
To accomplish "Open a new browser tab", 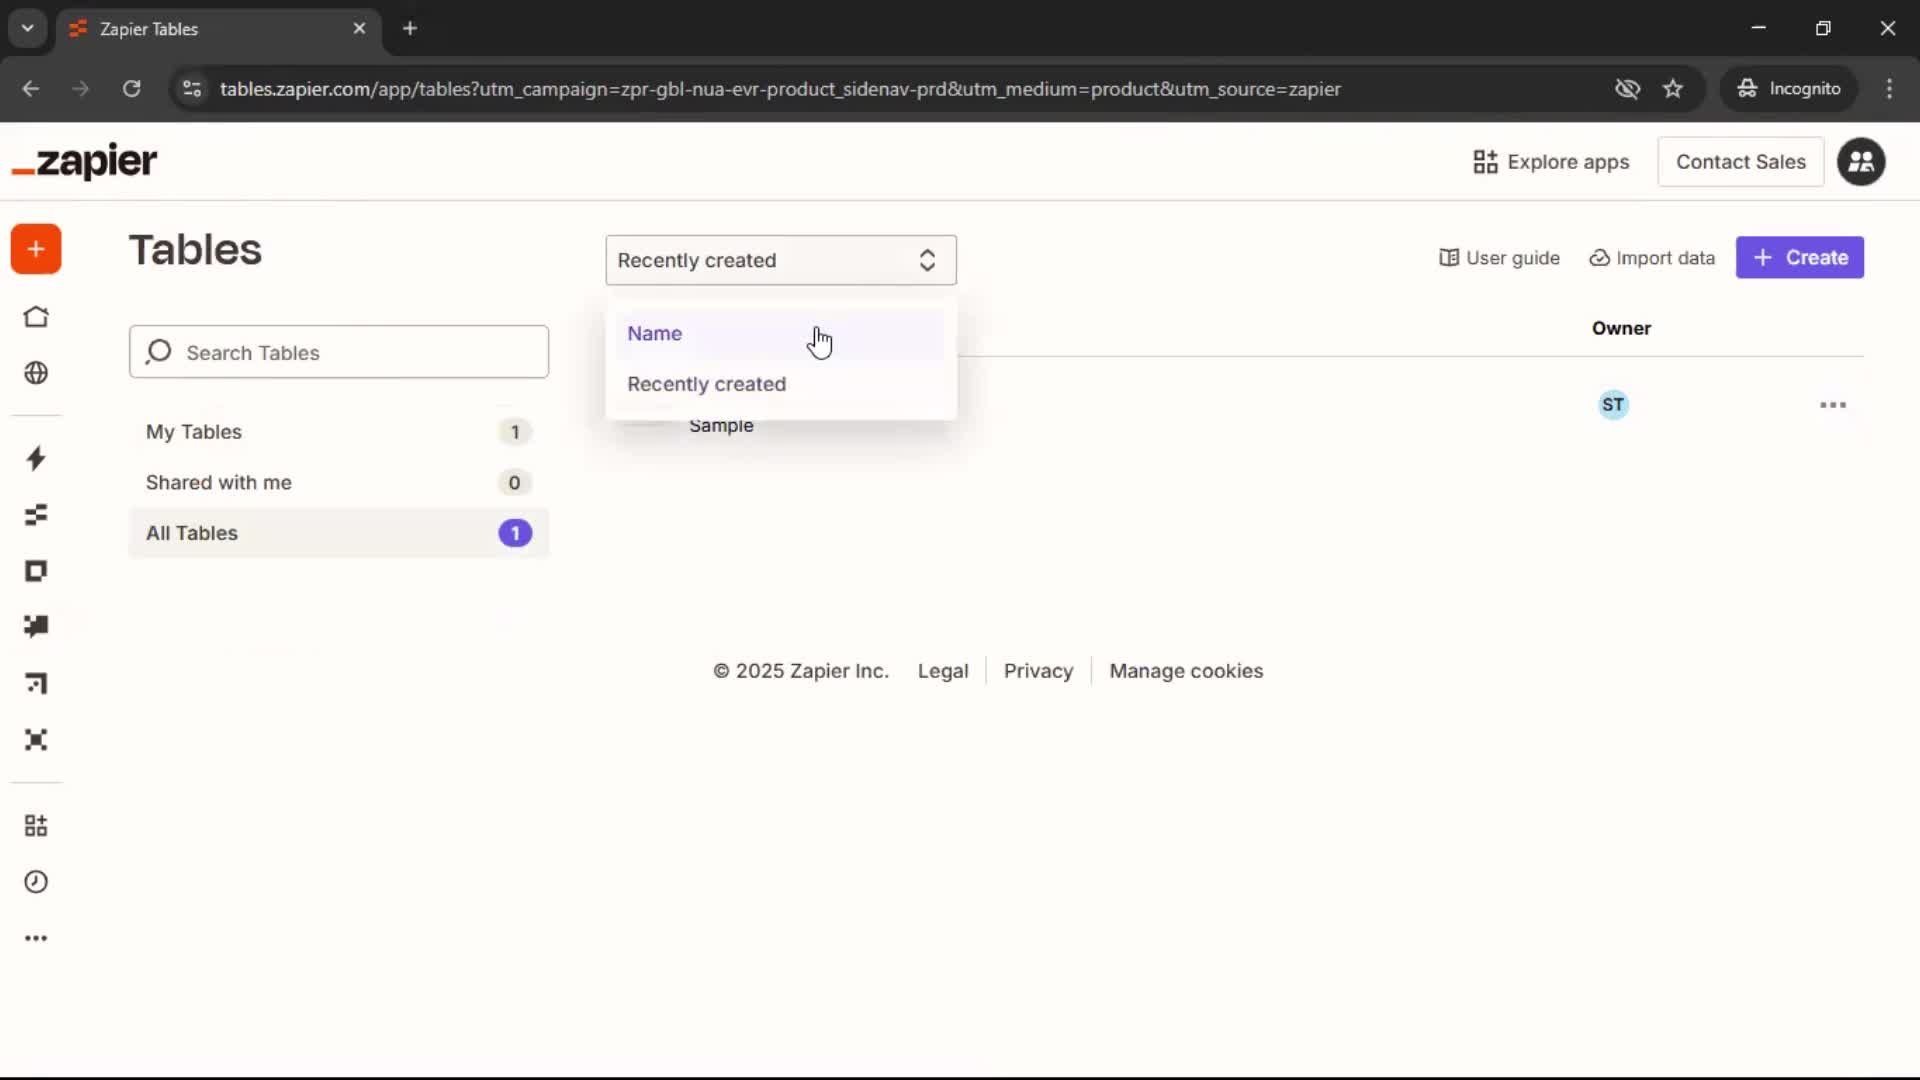I will click(410, 28).
